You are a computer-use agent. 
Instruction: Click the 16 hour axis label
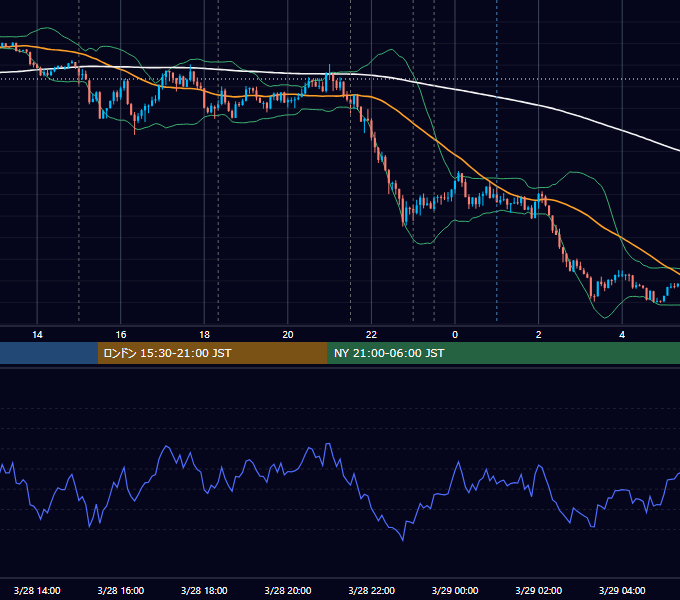pos(121,335)
